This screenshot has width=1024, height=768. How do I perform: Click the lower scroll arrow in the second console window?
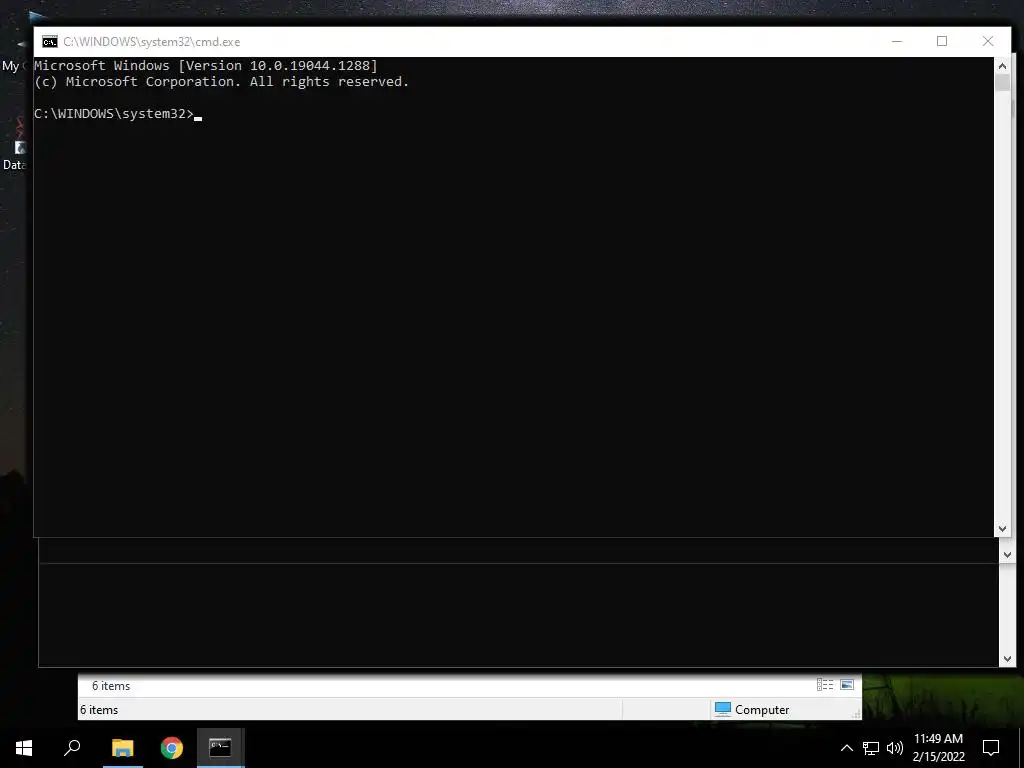point(1007,659)
